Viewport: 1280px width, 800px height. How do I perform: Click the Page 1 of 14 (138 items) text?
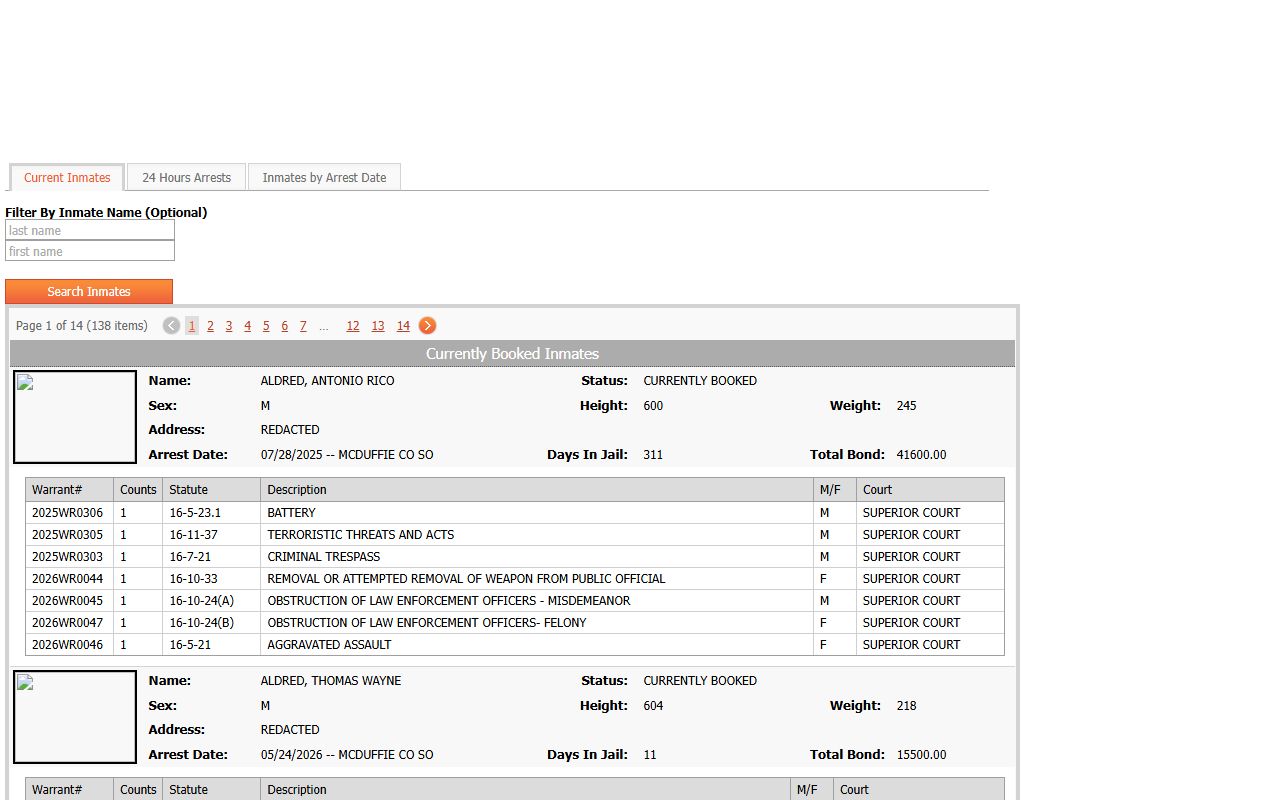[82, 326]
